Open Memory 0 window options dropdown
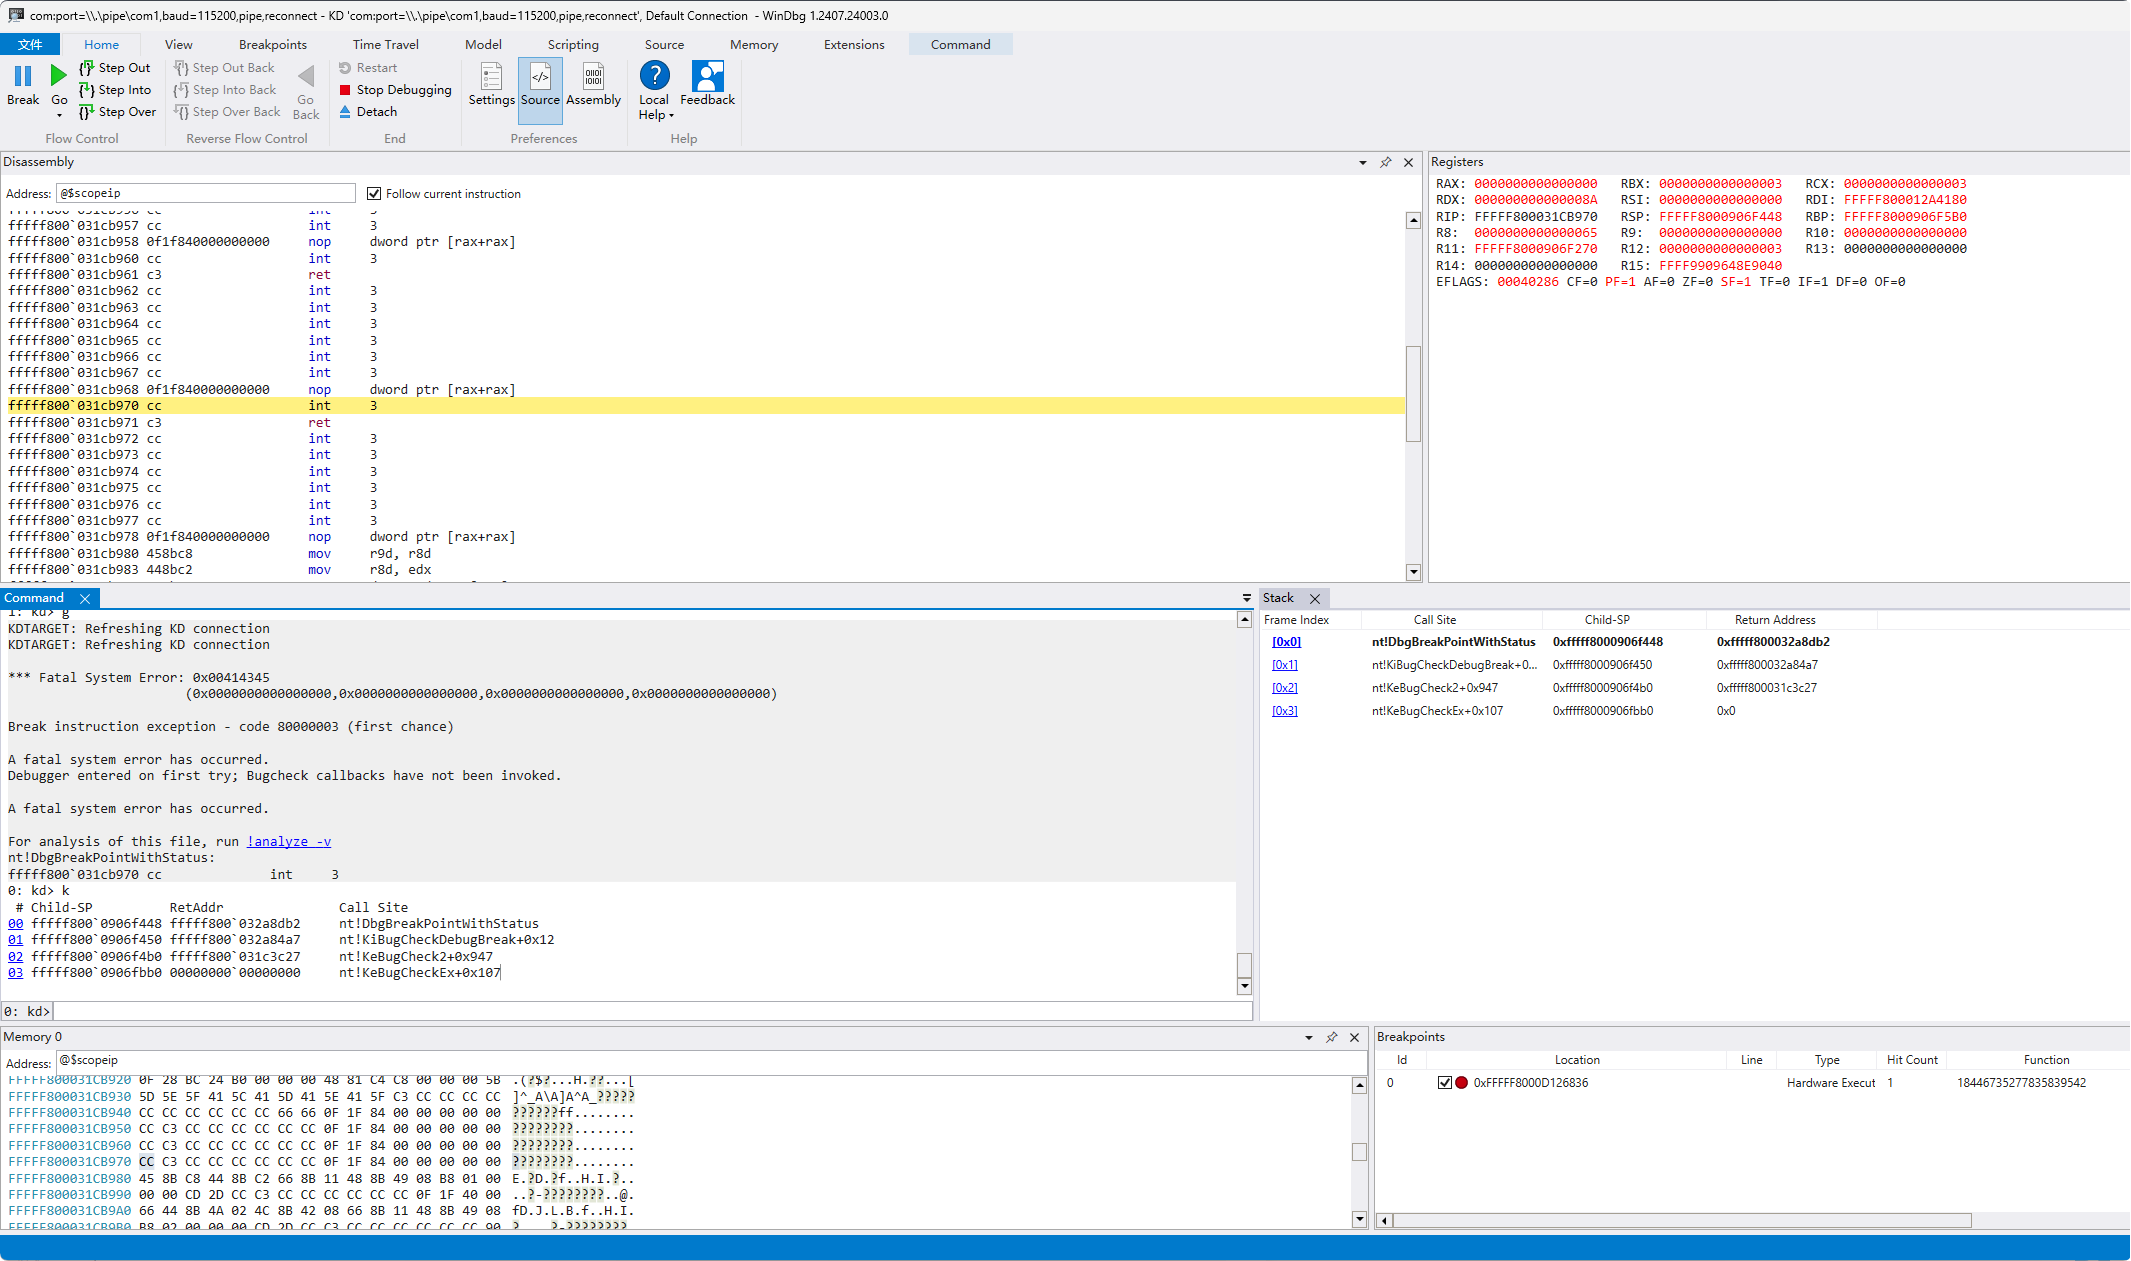The width and height of the screenshot is (2131, 1261). click(1309, 1037)
